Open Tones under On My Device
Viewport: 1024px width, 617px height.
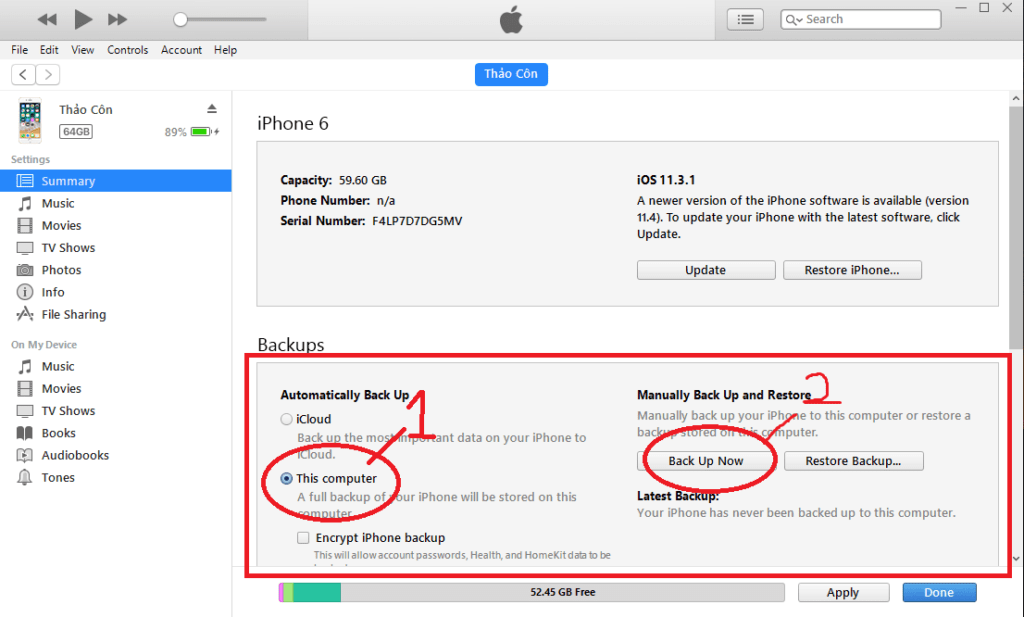(x=58, y=477)
